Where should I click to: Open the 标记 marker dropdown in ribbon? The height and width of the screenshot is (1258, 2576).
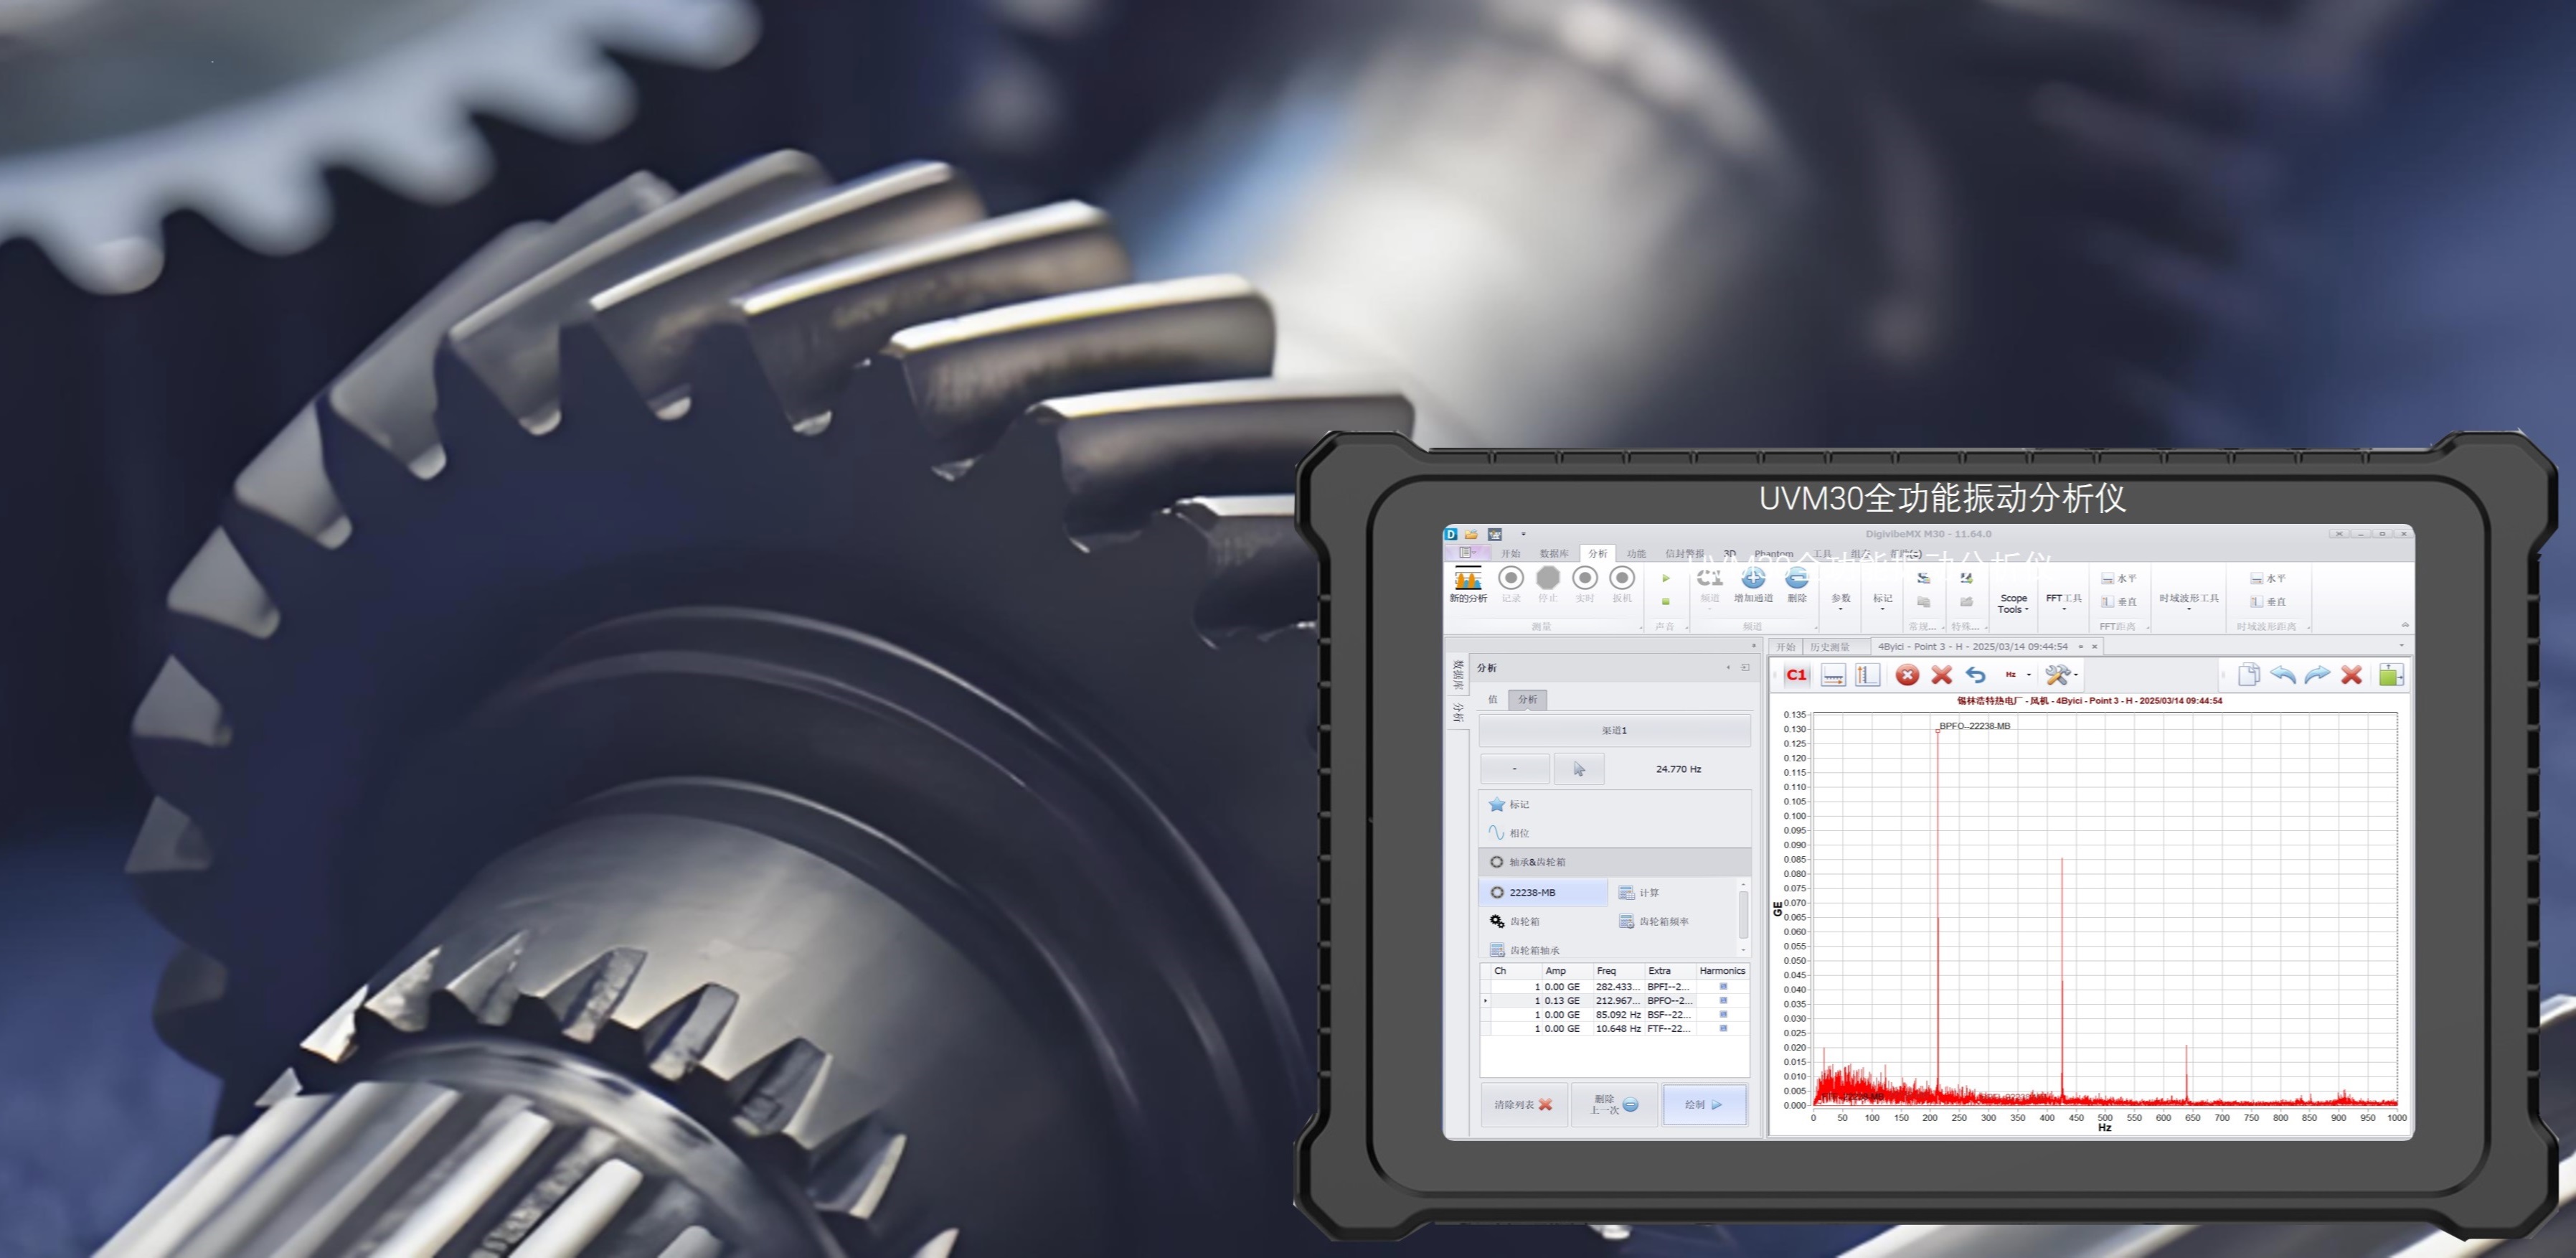coord(1883,601)
